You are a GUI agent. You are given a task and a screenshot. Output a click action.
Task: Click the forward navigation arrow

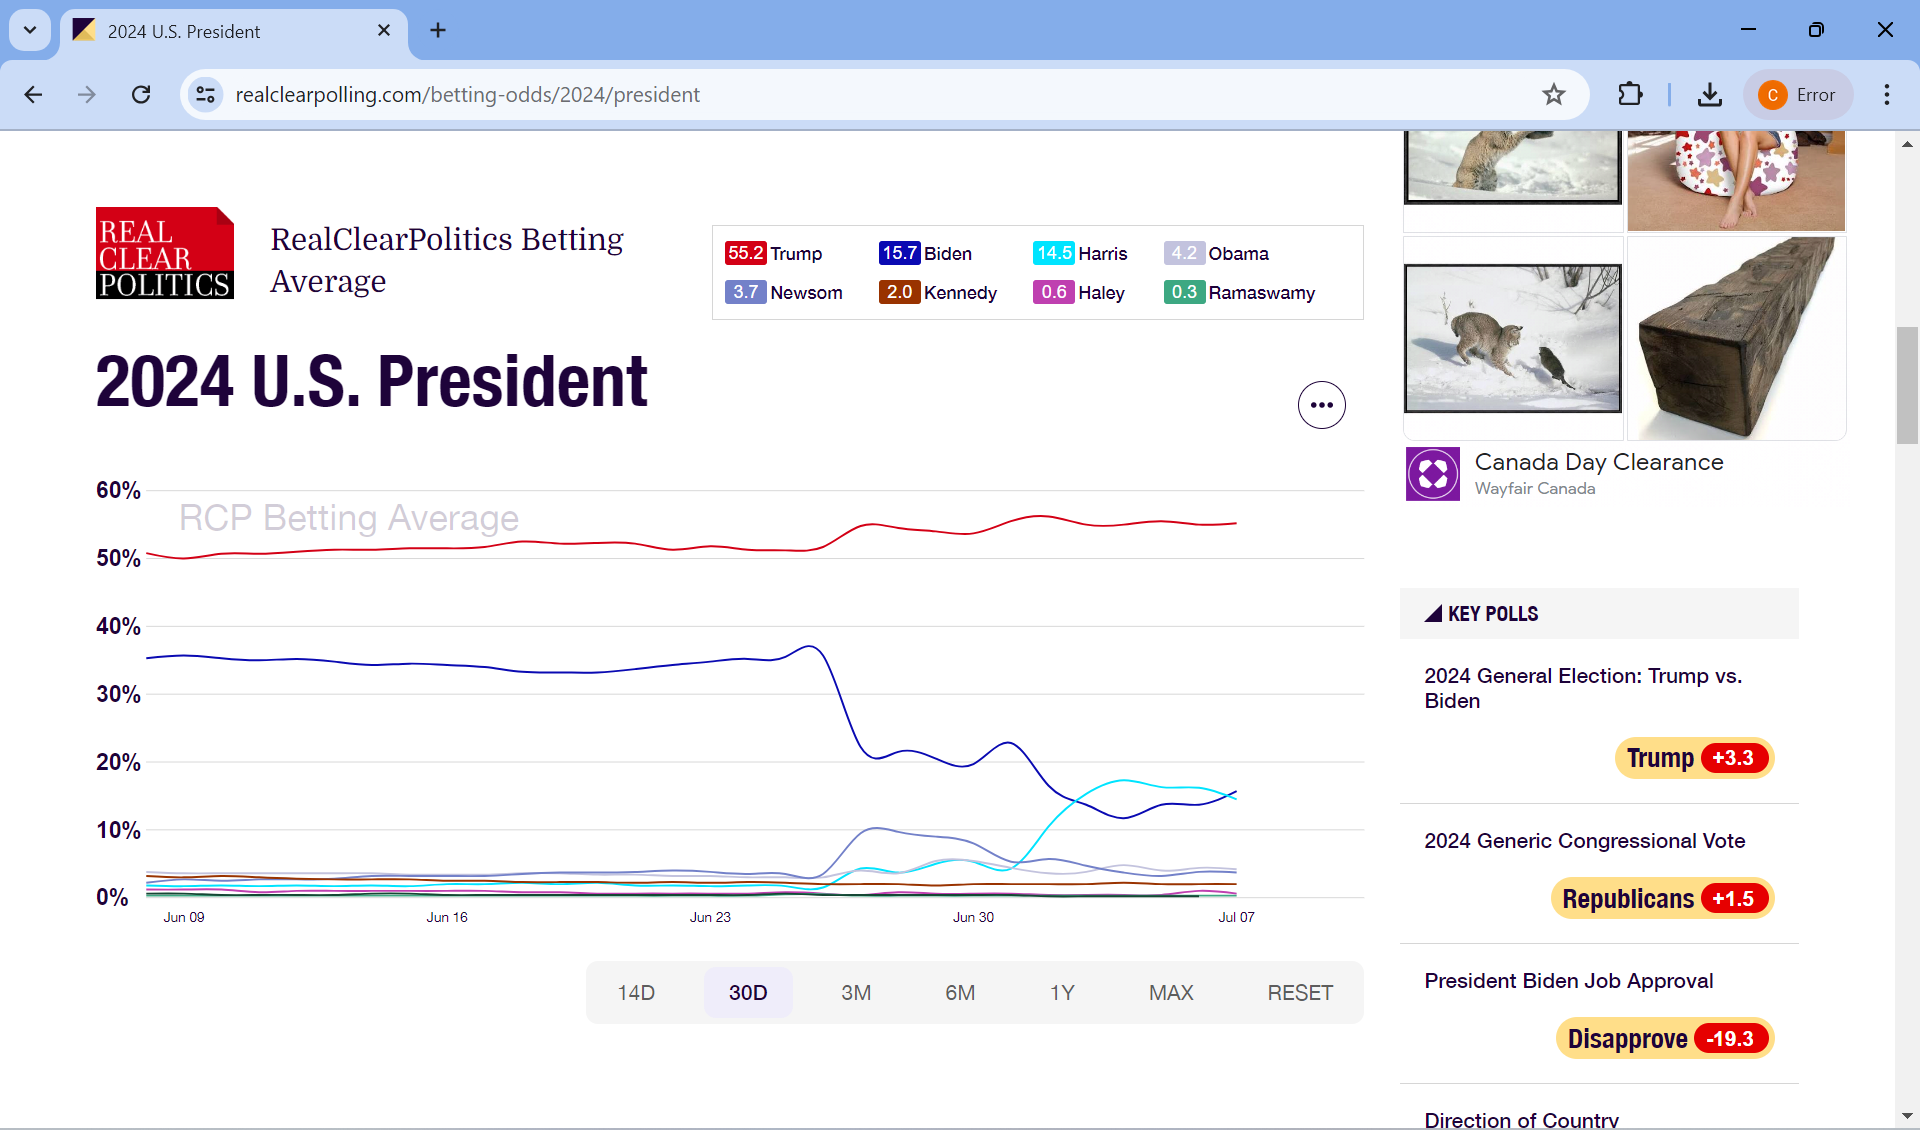[87, 94]
